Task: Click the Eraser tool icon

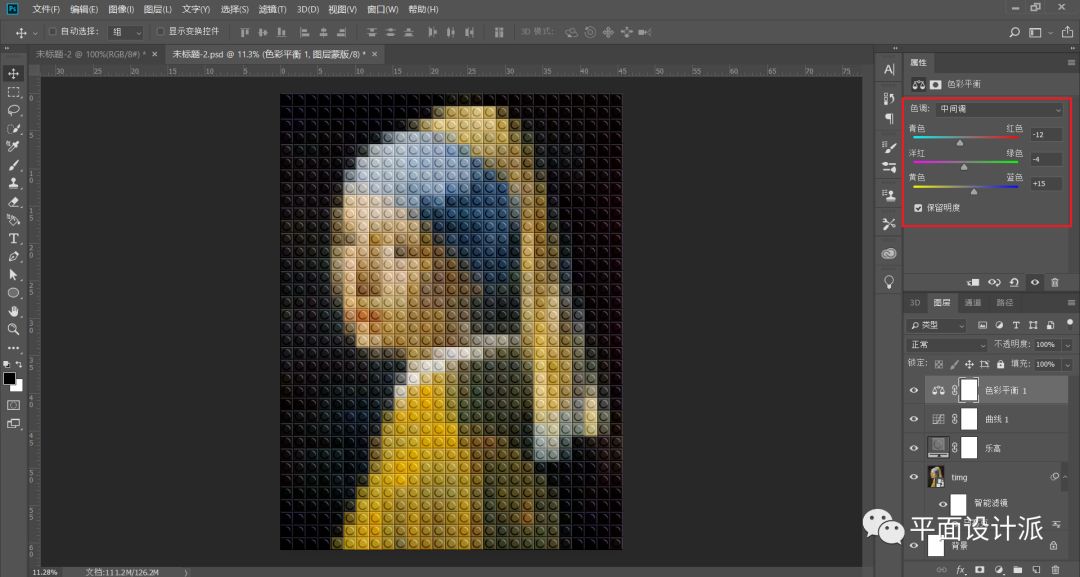Action: pyautogui.click(x=14, y=201)
